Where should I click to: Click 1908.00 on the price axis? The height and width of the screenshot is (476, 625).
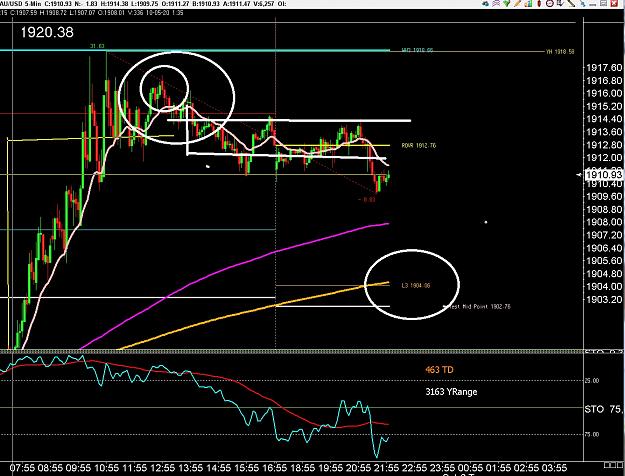coord(604,222)
